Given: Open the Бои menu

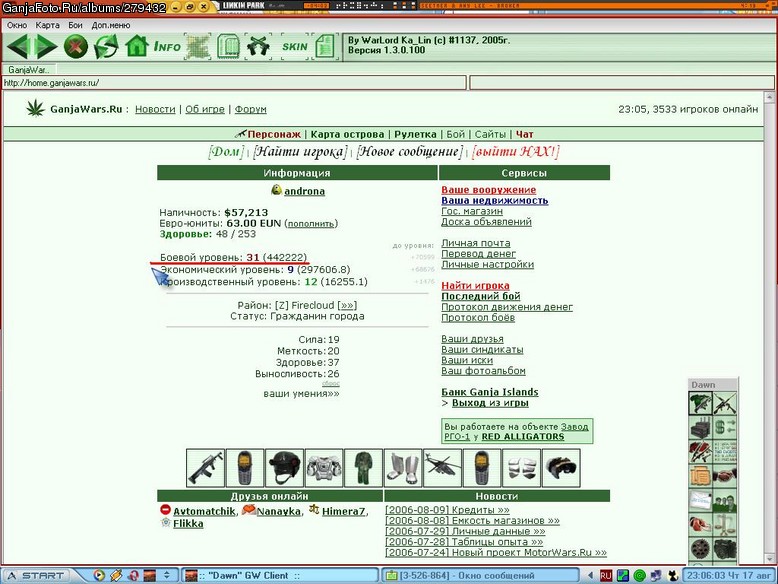Looking at the screenshot, I should 75,25.
